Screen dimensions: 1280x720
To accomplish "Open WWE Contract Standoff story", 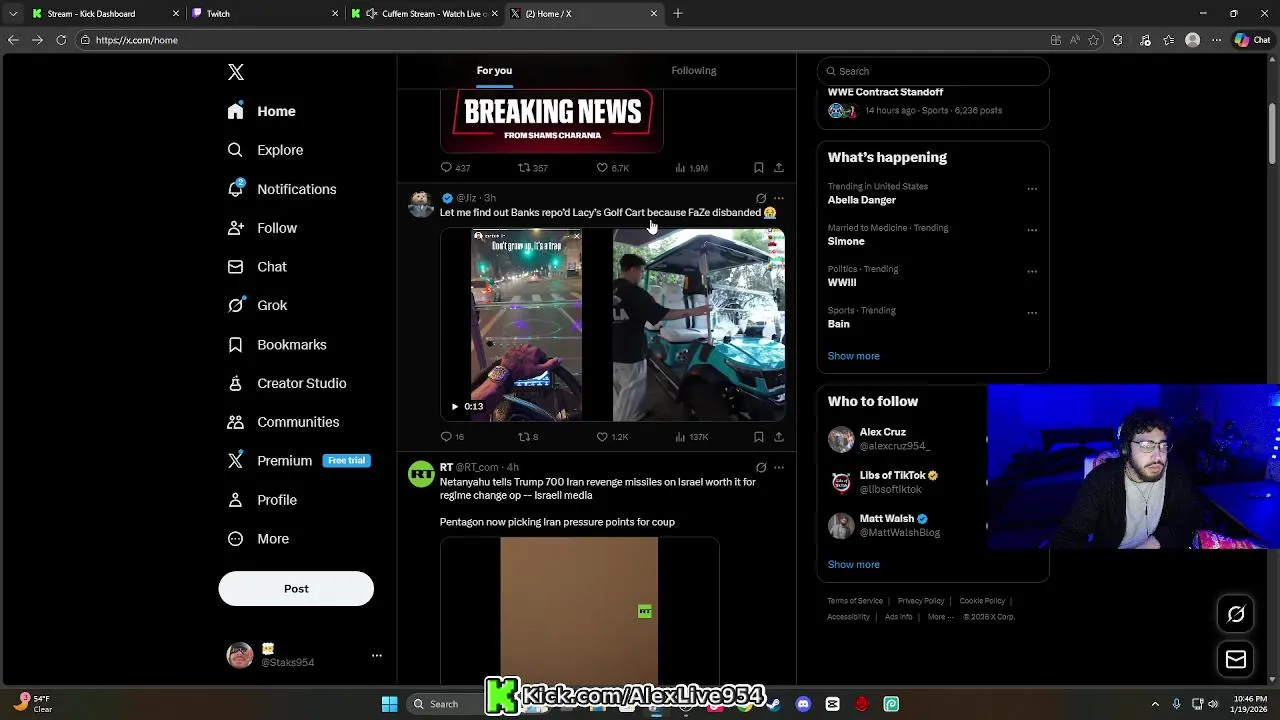I will (x=933, y=101).
